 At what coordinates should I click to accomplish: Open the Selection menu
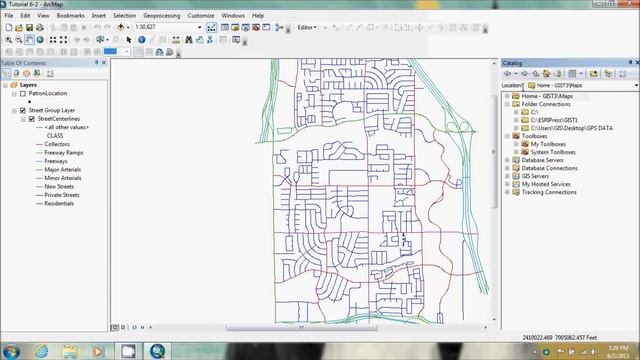(x=124, y=16)
